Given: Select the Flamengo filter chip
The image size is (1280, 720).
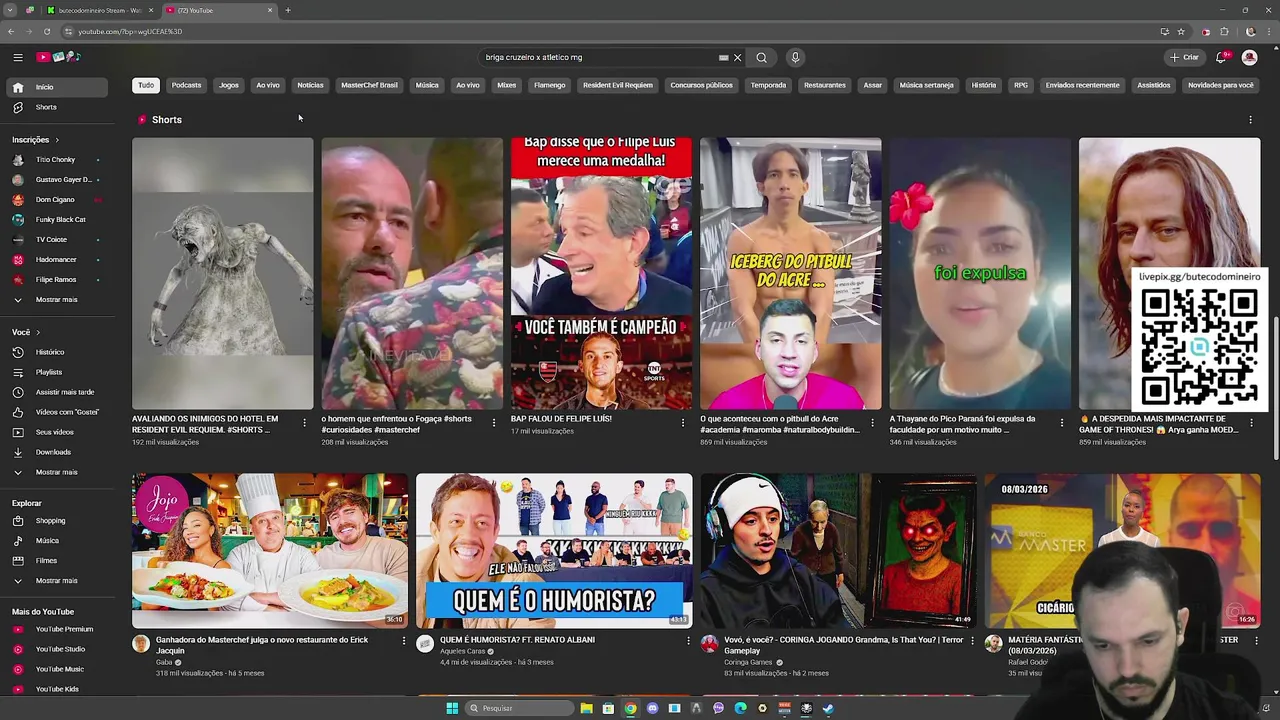Looking at the screenshot, I should click(549, 85).
